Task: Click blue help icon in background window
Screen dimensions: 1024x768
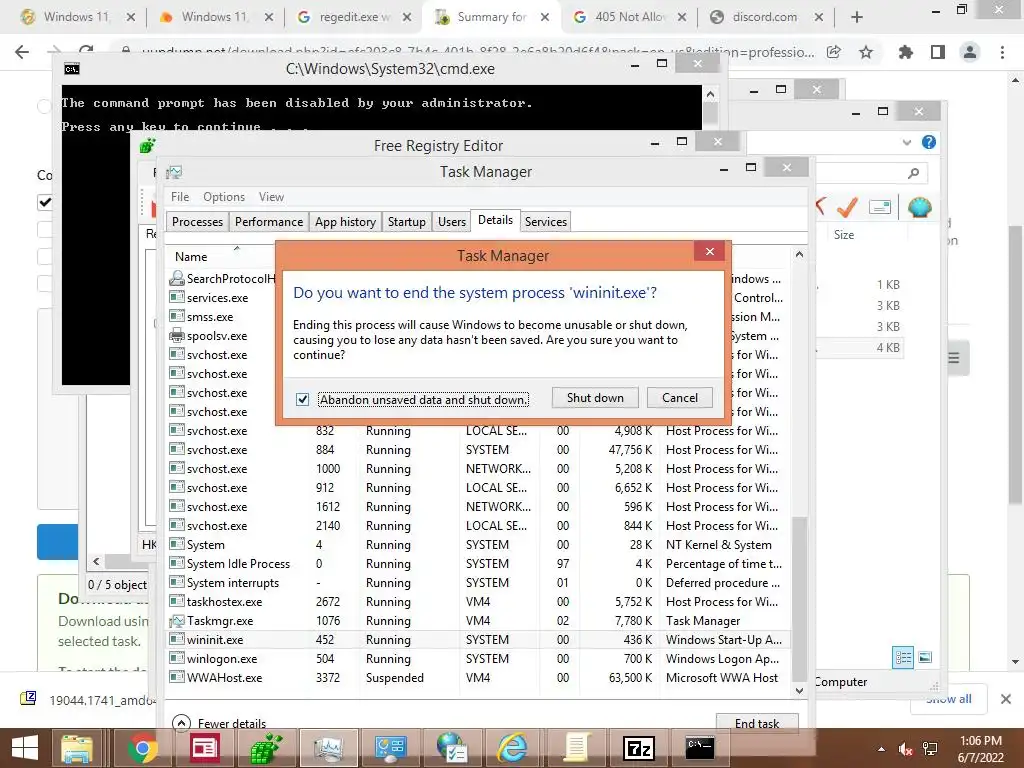Action: click(x=929, y=142)
